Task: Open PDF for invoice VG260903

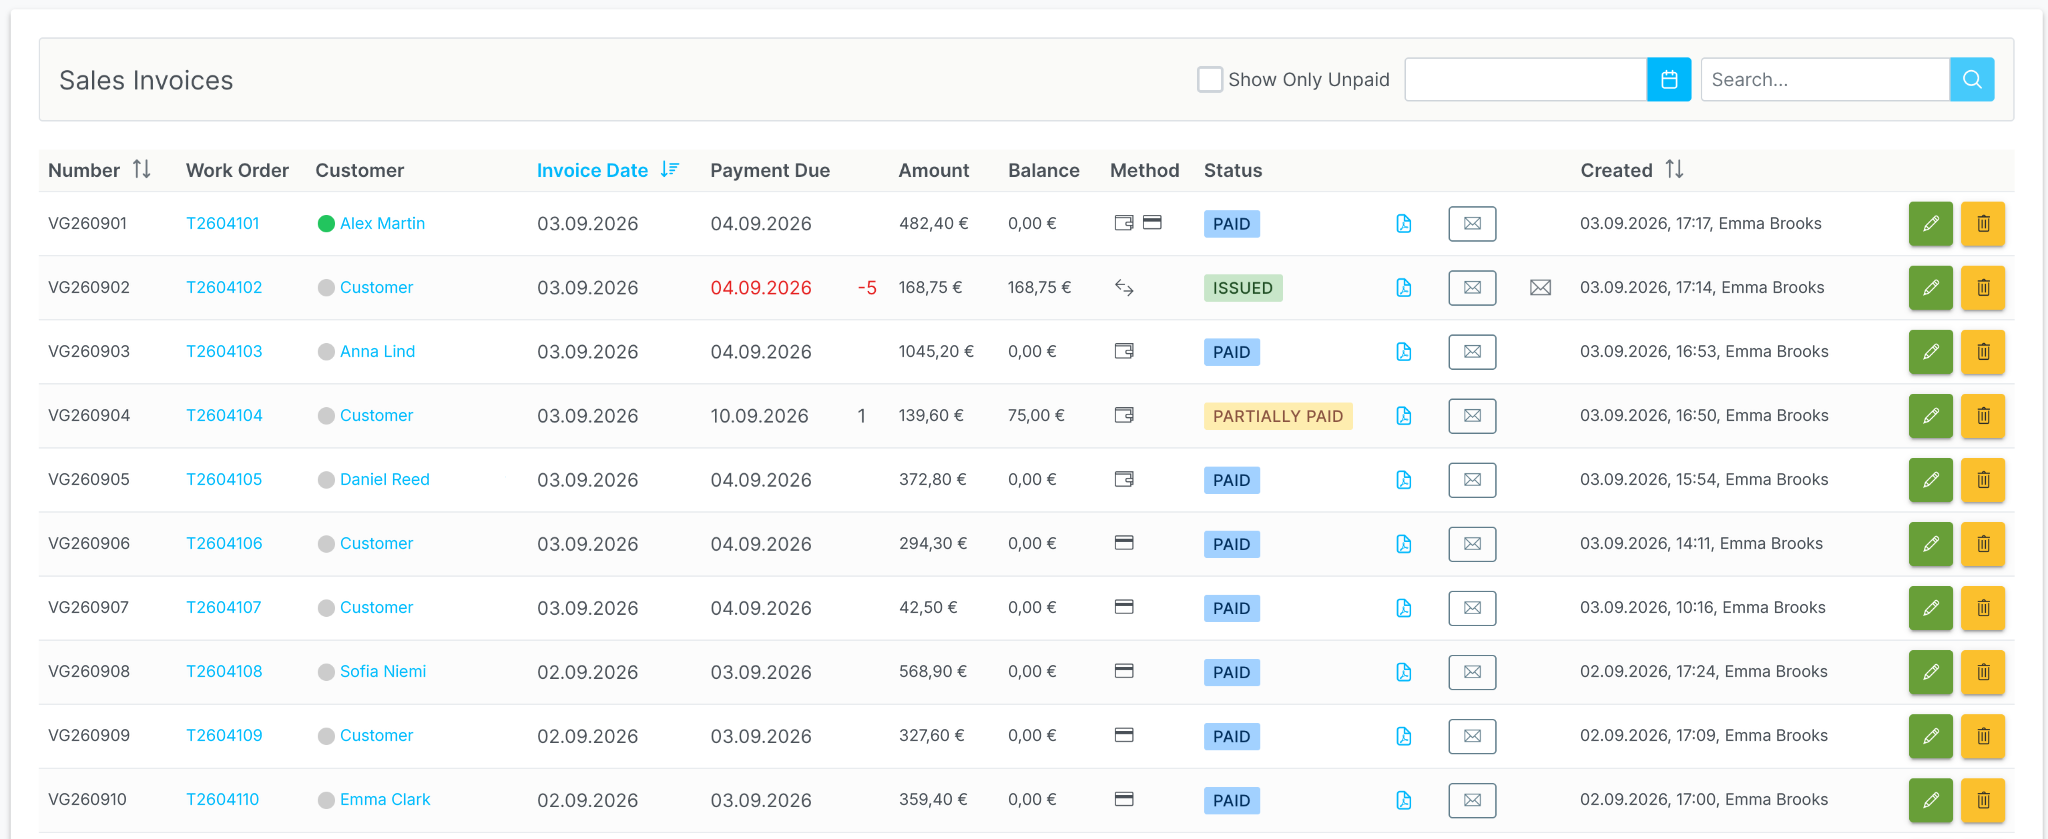Action: click(1404, 352)
